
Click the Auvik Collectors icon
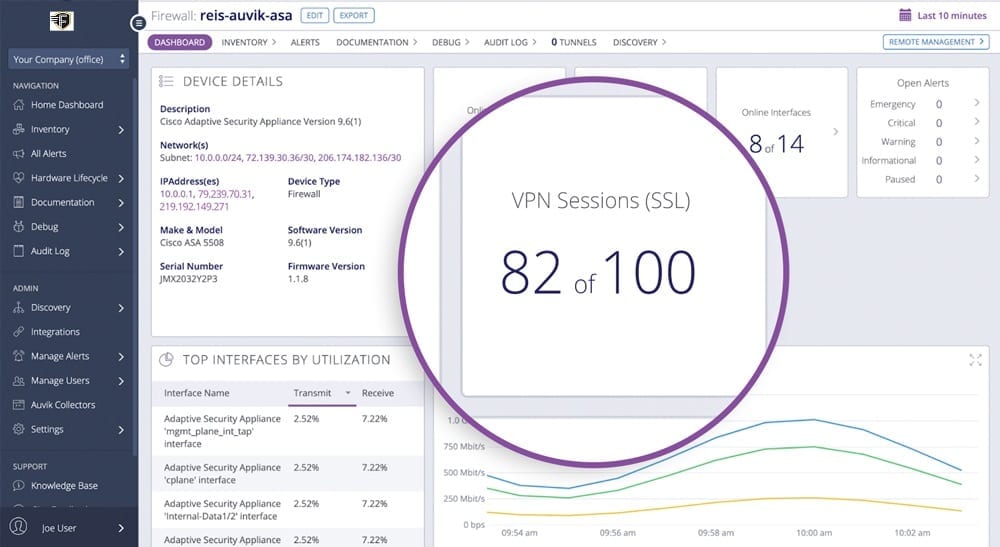[18, 405]
